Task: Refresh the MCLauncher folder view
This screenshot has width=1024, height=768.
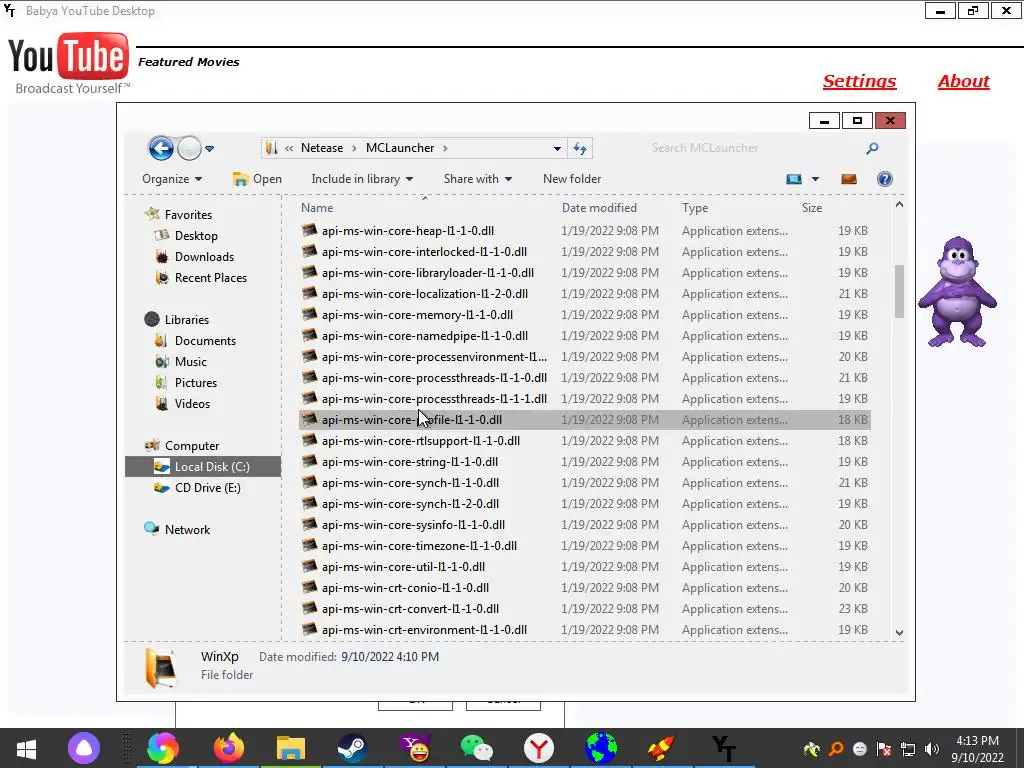Action: coord(580,148)
